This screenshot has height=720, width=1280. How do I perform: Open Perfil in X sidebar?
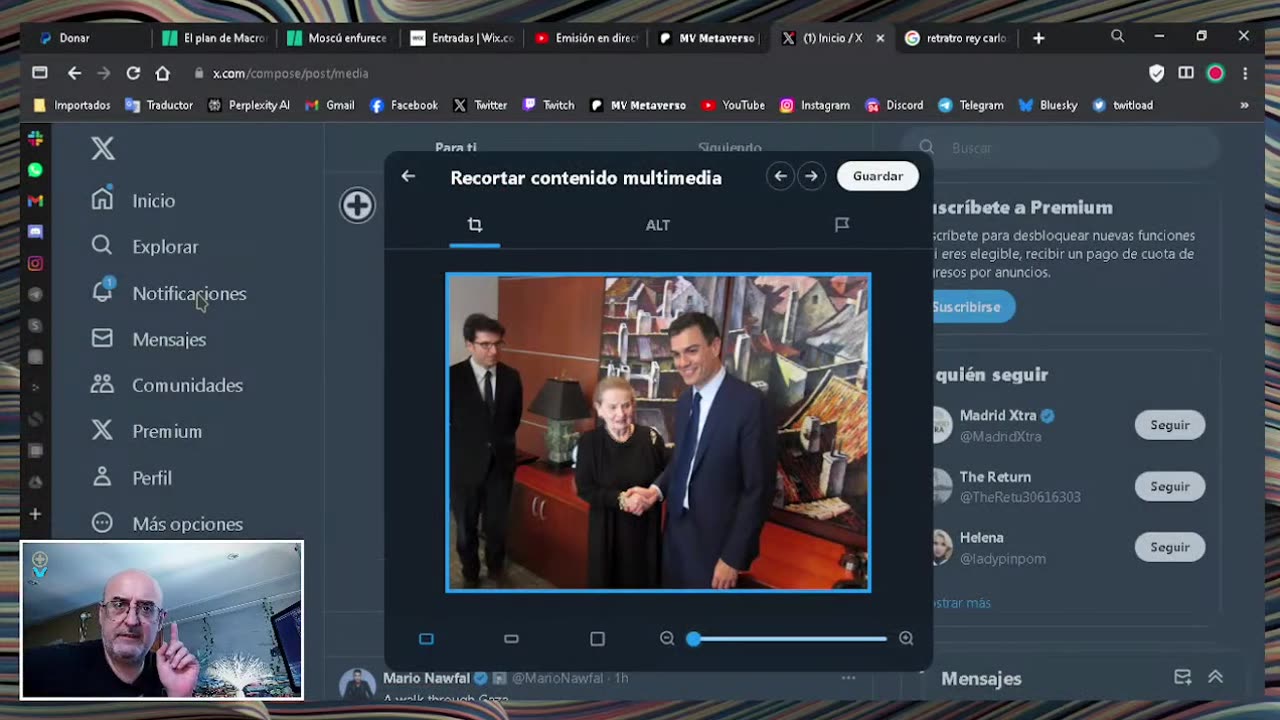click(131, 477)
